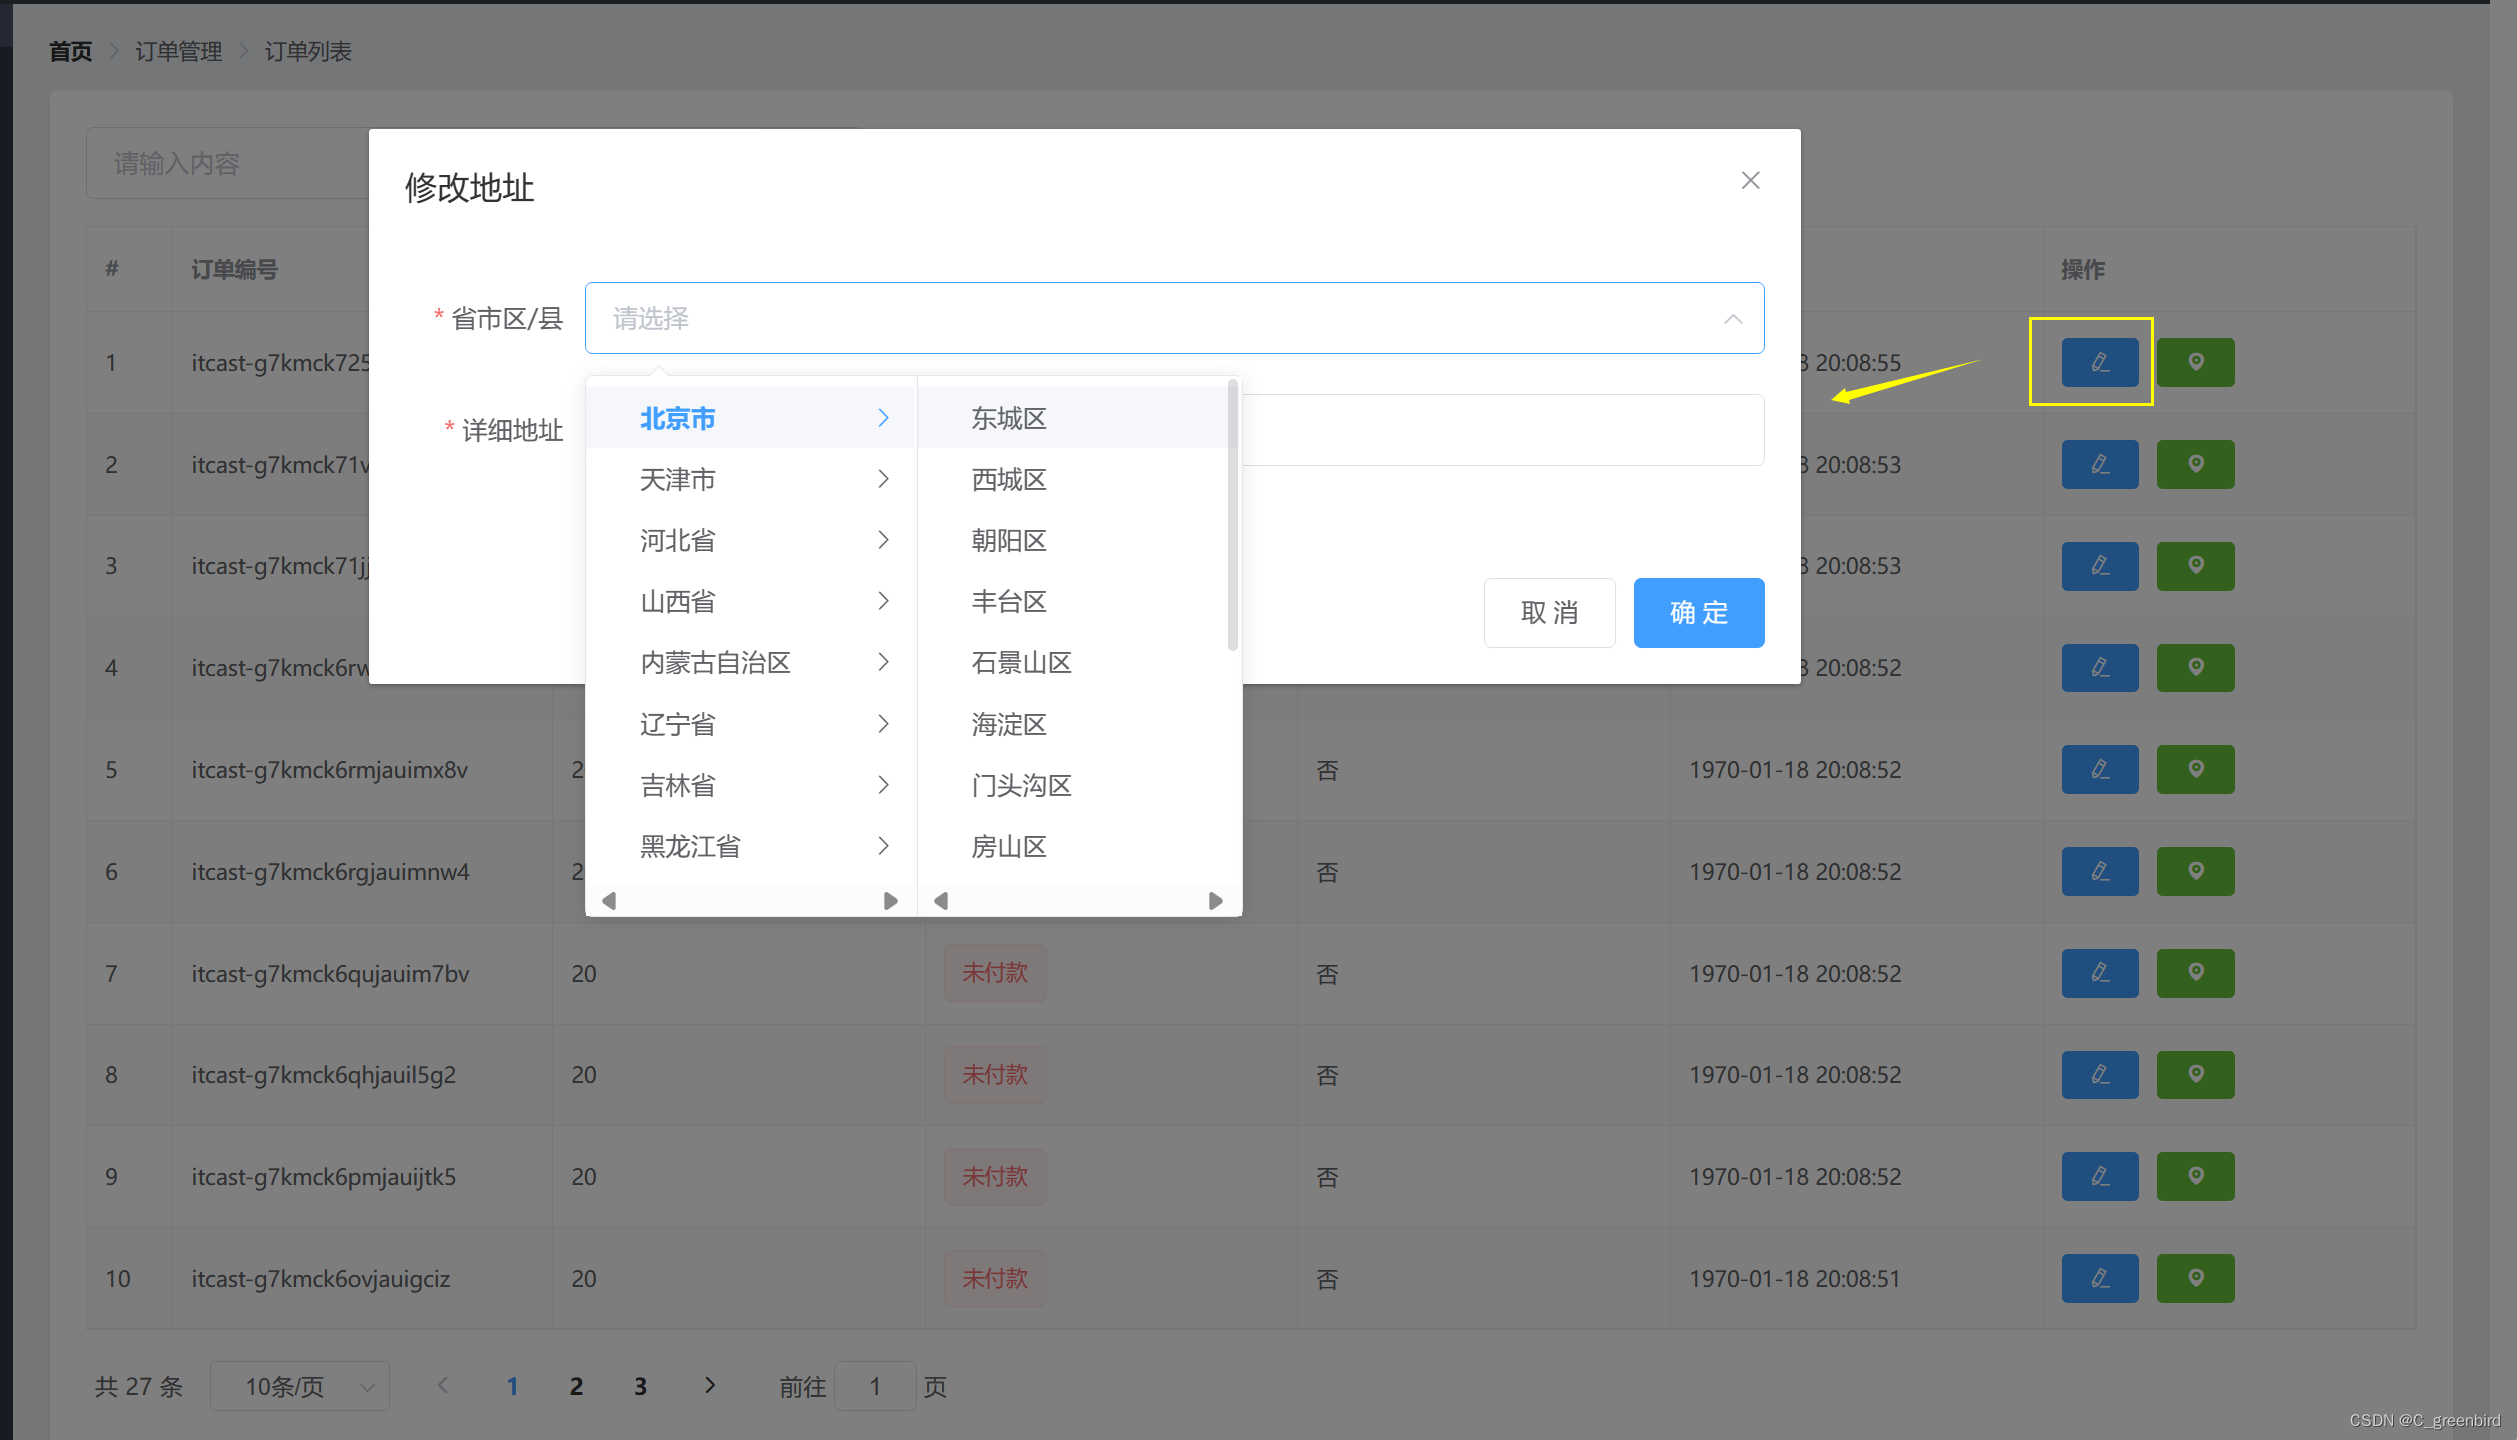Click the 前往 page number input
The image size is (2517, 1440).
click(875, 1386)
